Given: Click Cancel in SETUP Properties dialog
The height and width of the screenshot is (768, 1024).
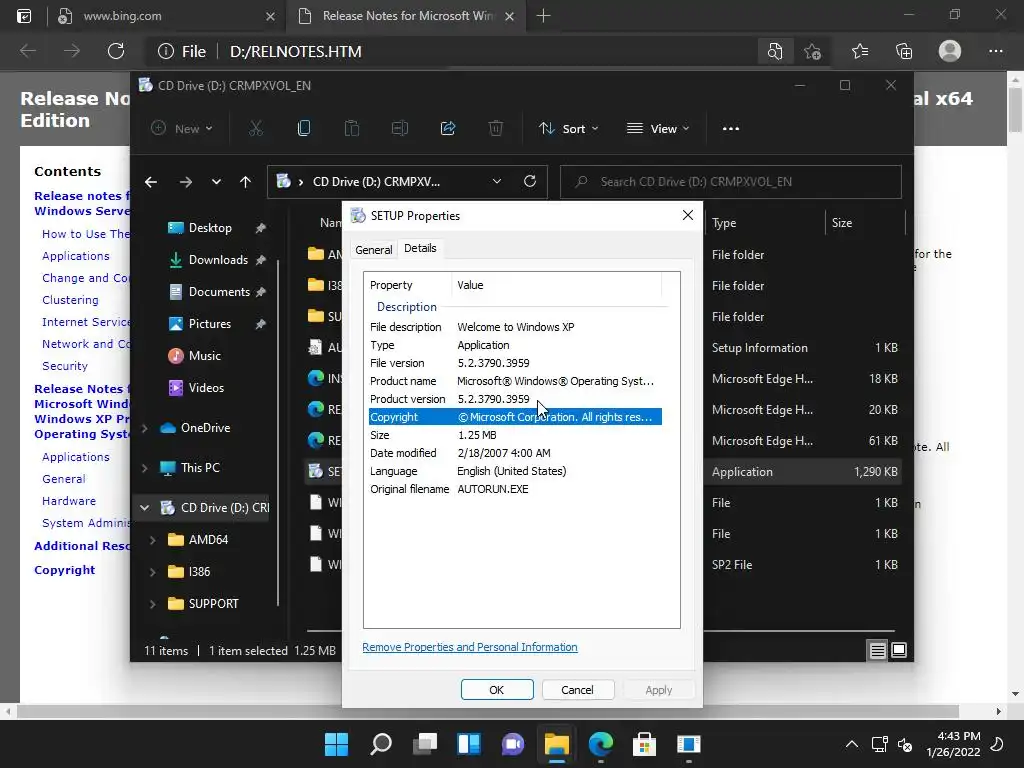Looking at the screenshot, I should pos(577,690).
